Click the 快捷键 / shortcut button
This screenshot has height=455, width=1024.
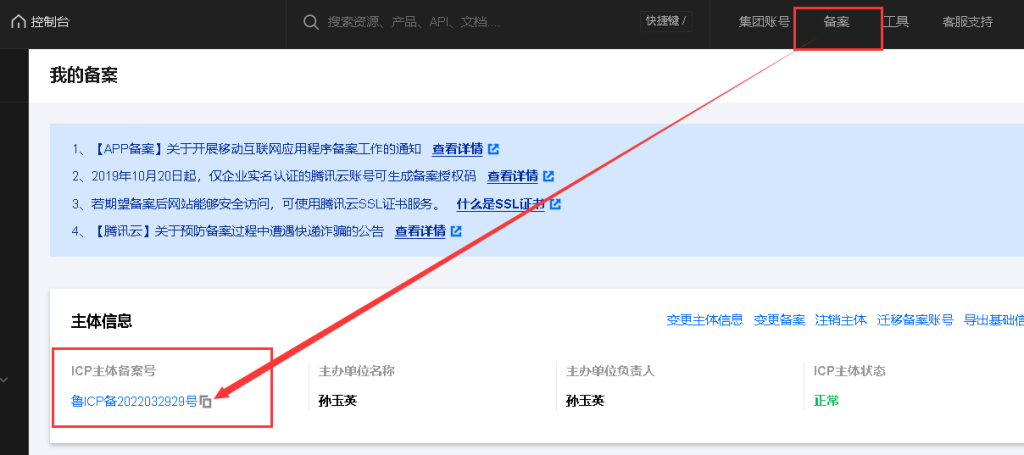click(x=666, y=22)
